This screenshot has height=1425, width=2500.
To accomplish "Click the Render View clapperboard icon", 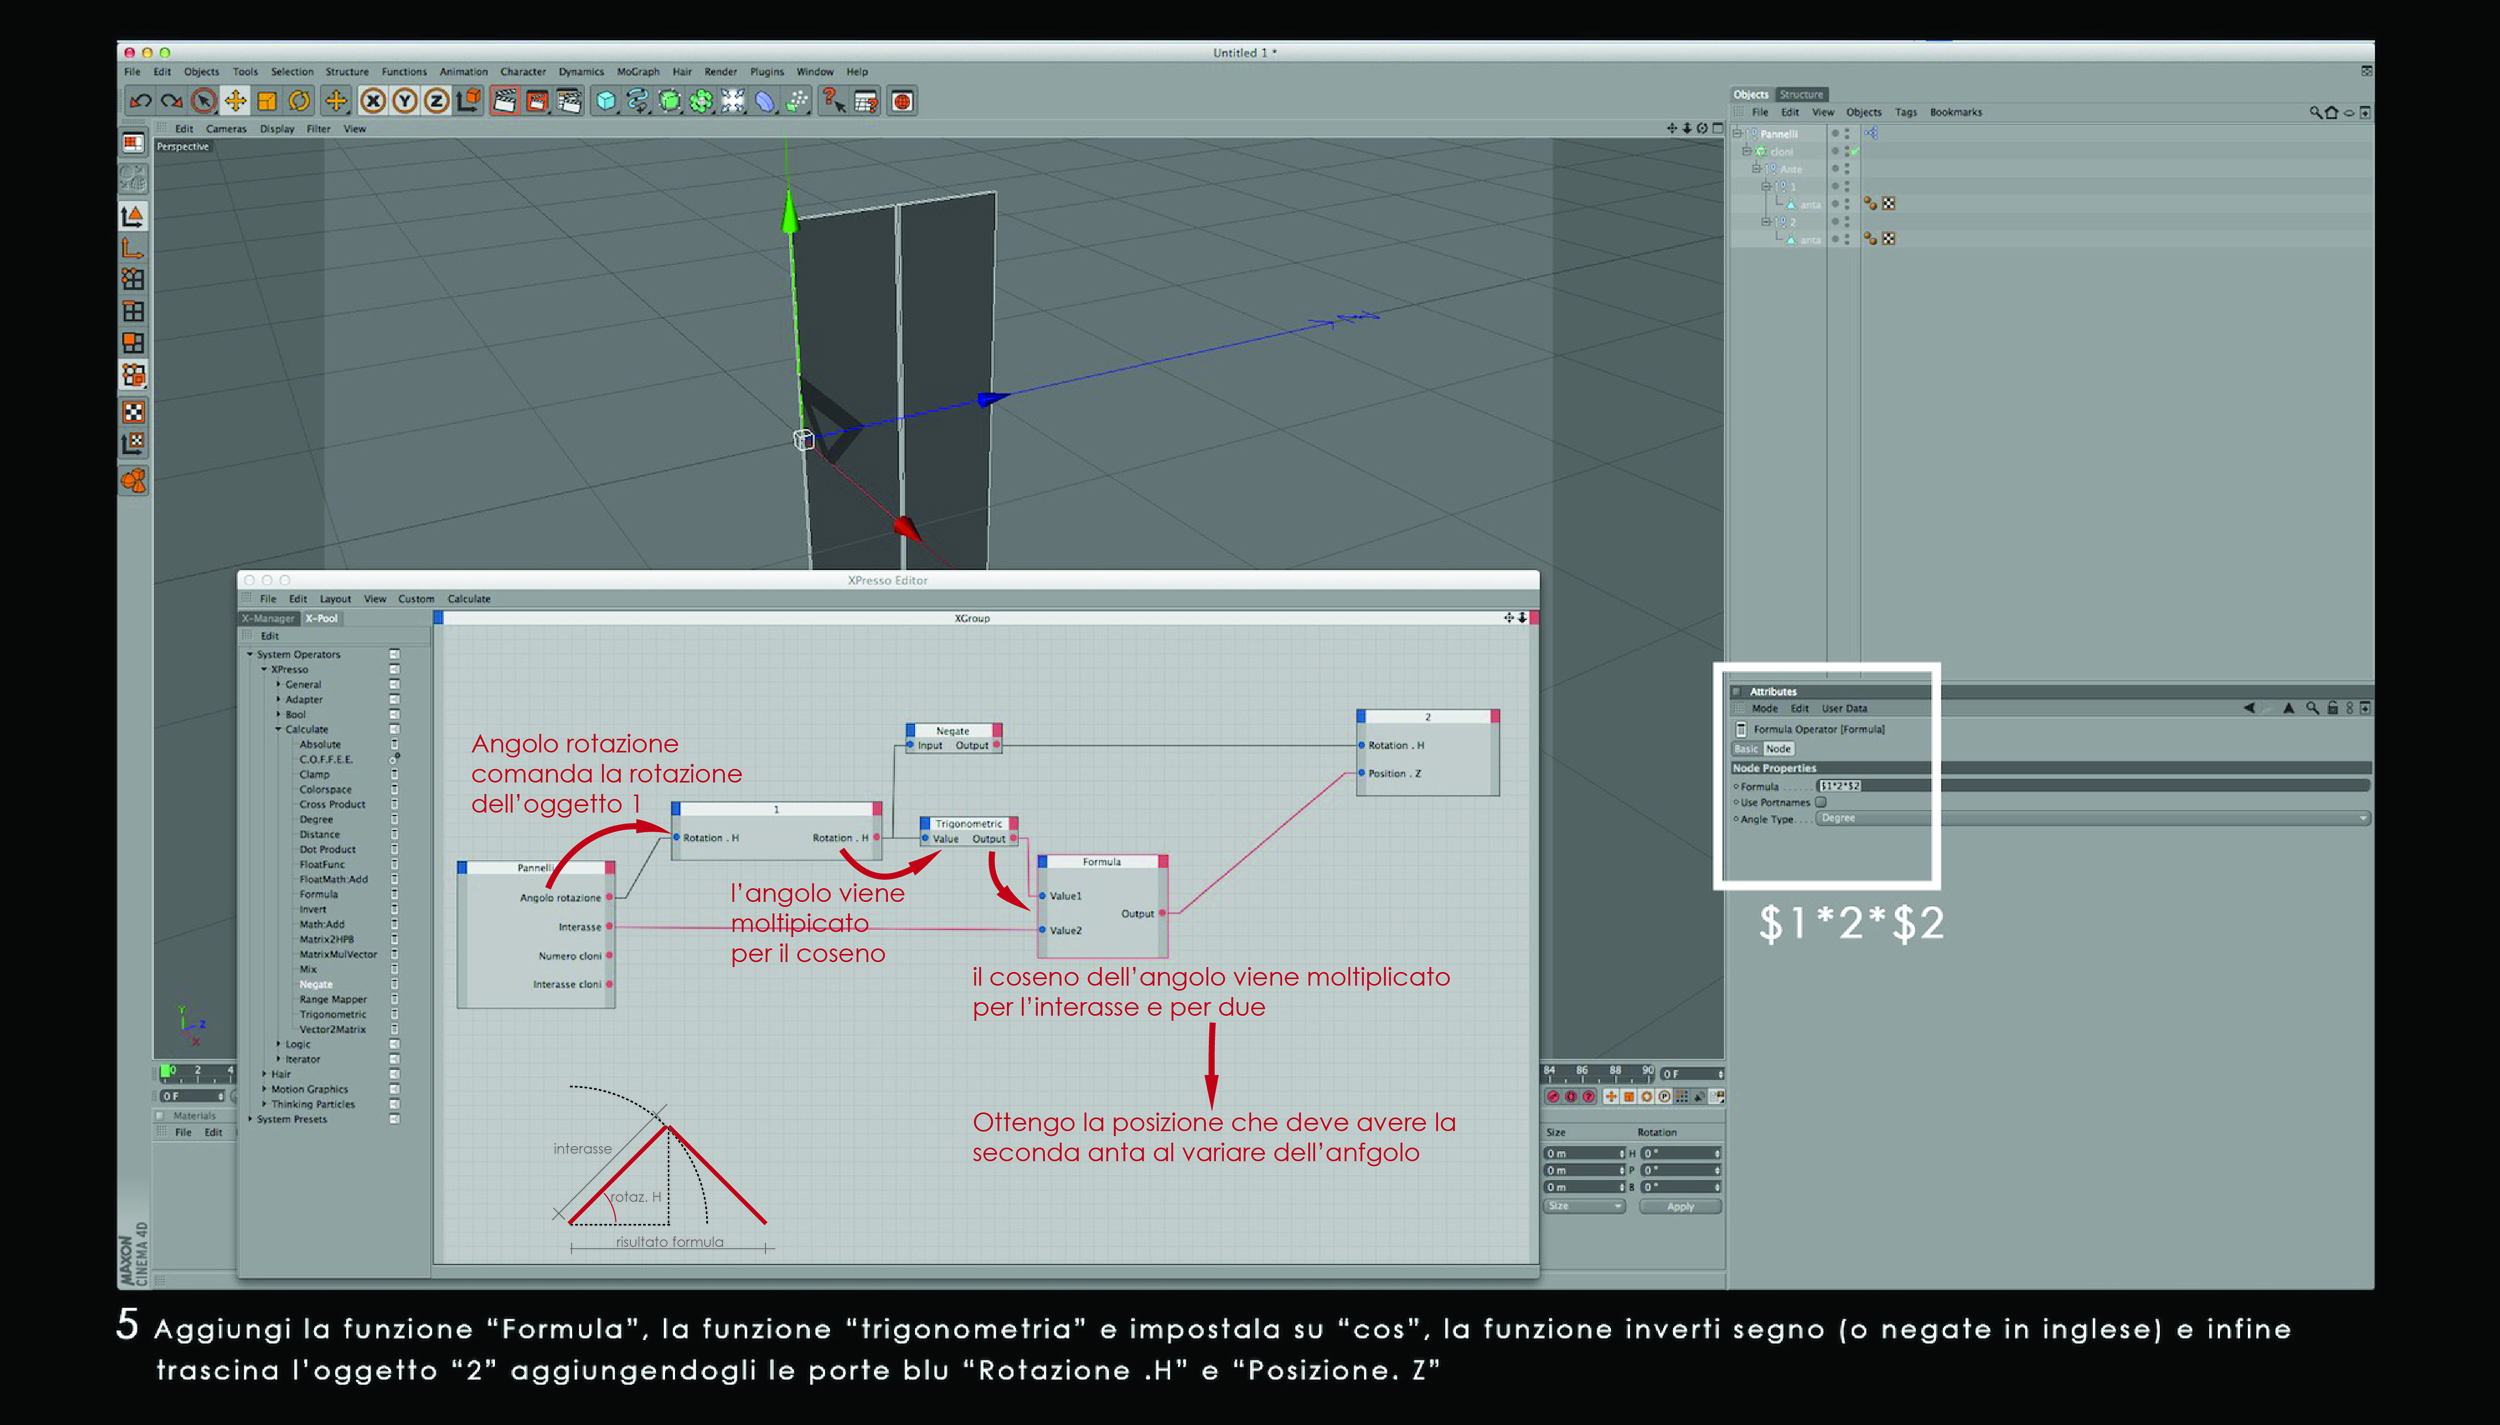I will (x=505, y=101).
